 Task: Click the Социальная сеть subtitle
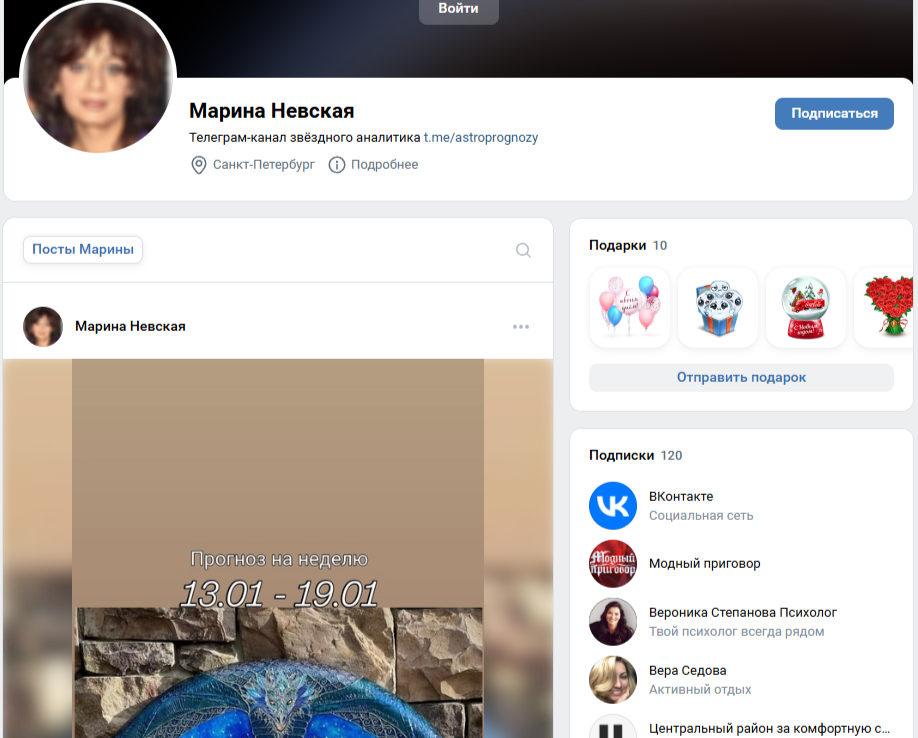point(701,516)
